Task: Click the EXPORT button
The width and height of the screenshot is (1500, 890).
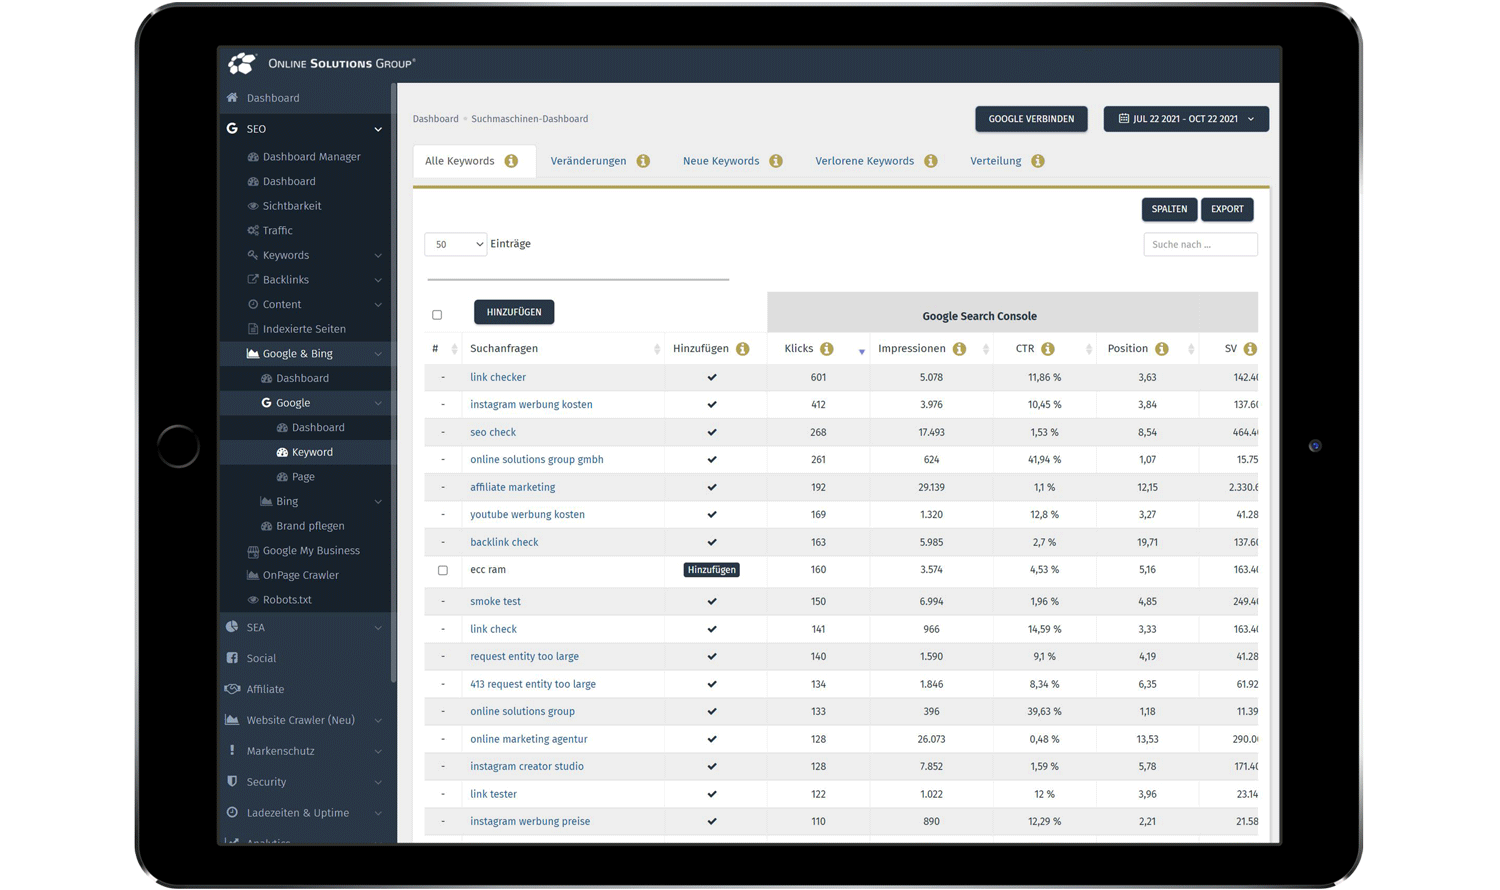Action: 1227,209
